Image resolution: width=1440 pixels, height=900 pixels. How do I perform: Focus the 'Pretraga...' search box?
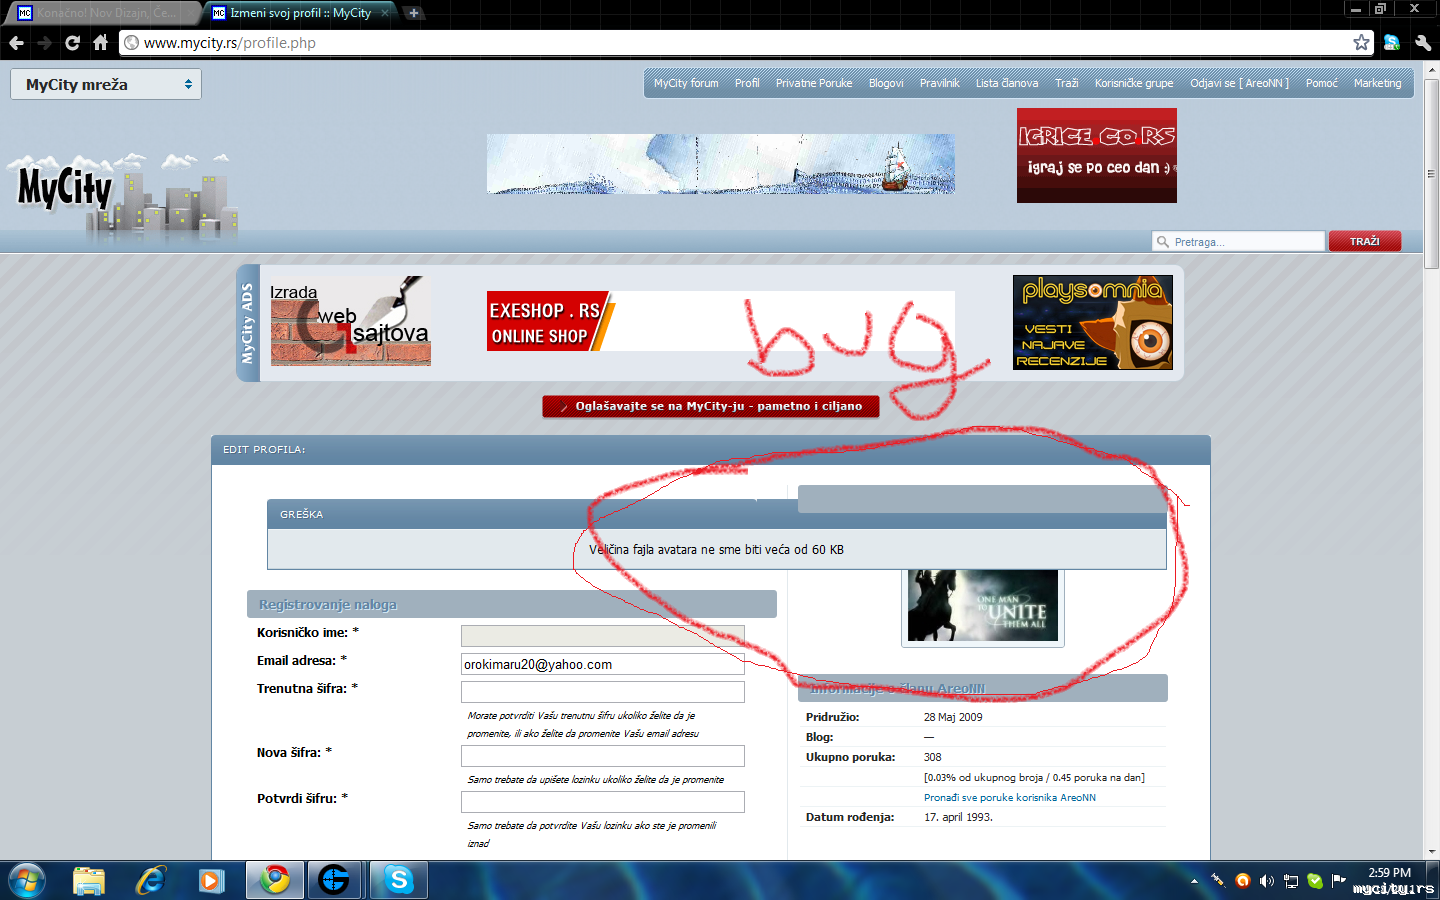click(x=1239, y=241)
